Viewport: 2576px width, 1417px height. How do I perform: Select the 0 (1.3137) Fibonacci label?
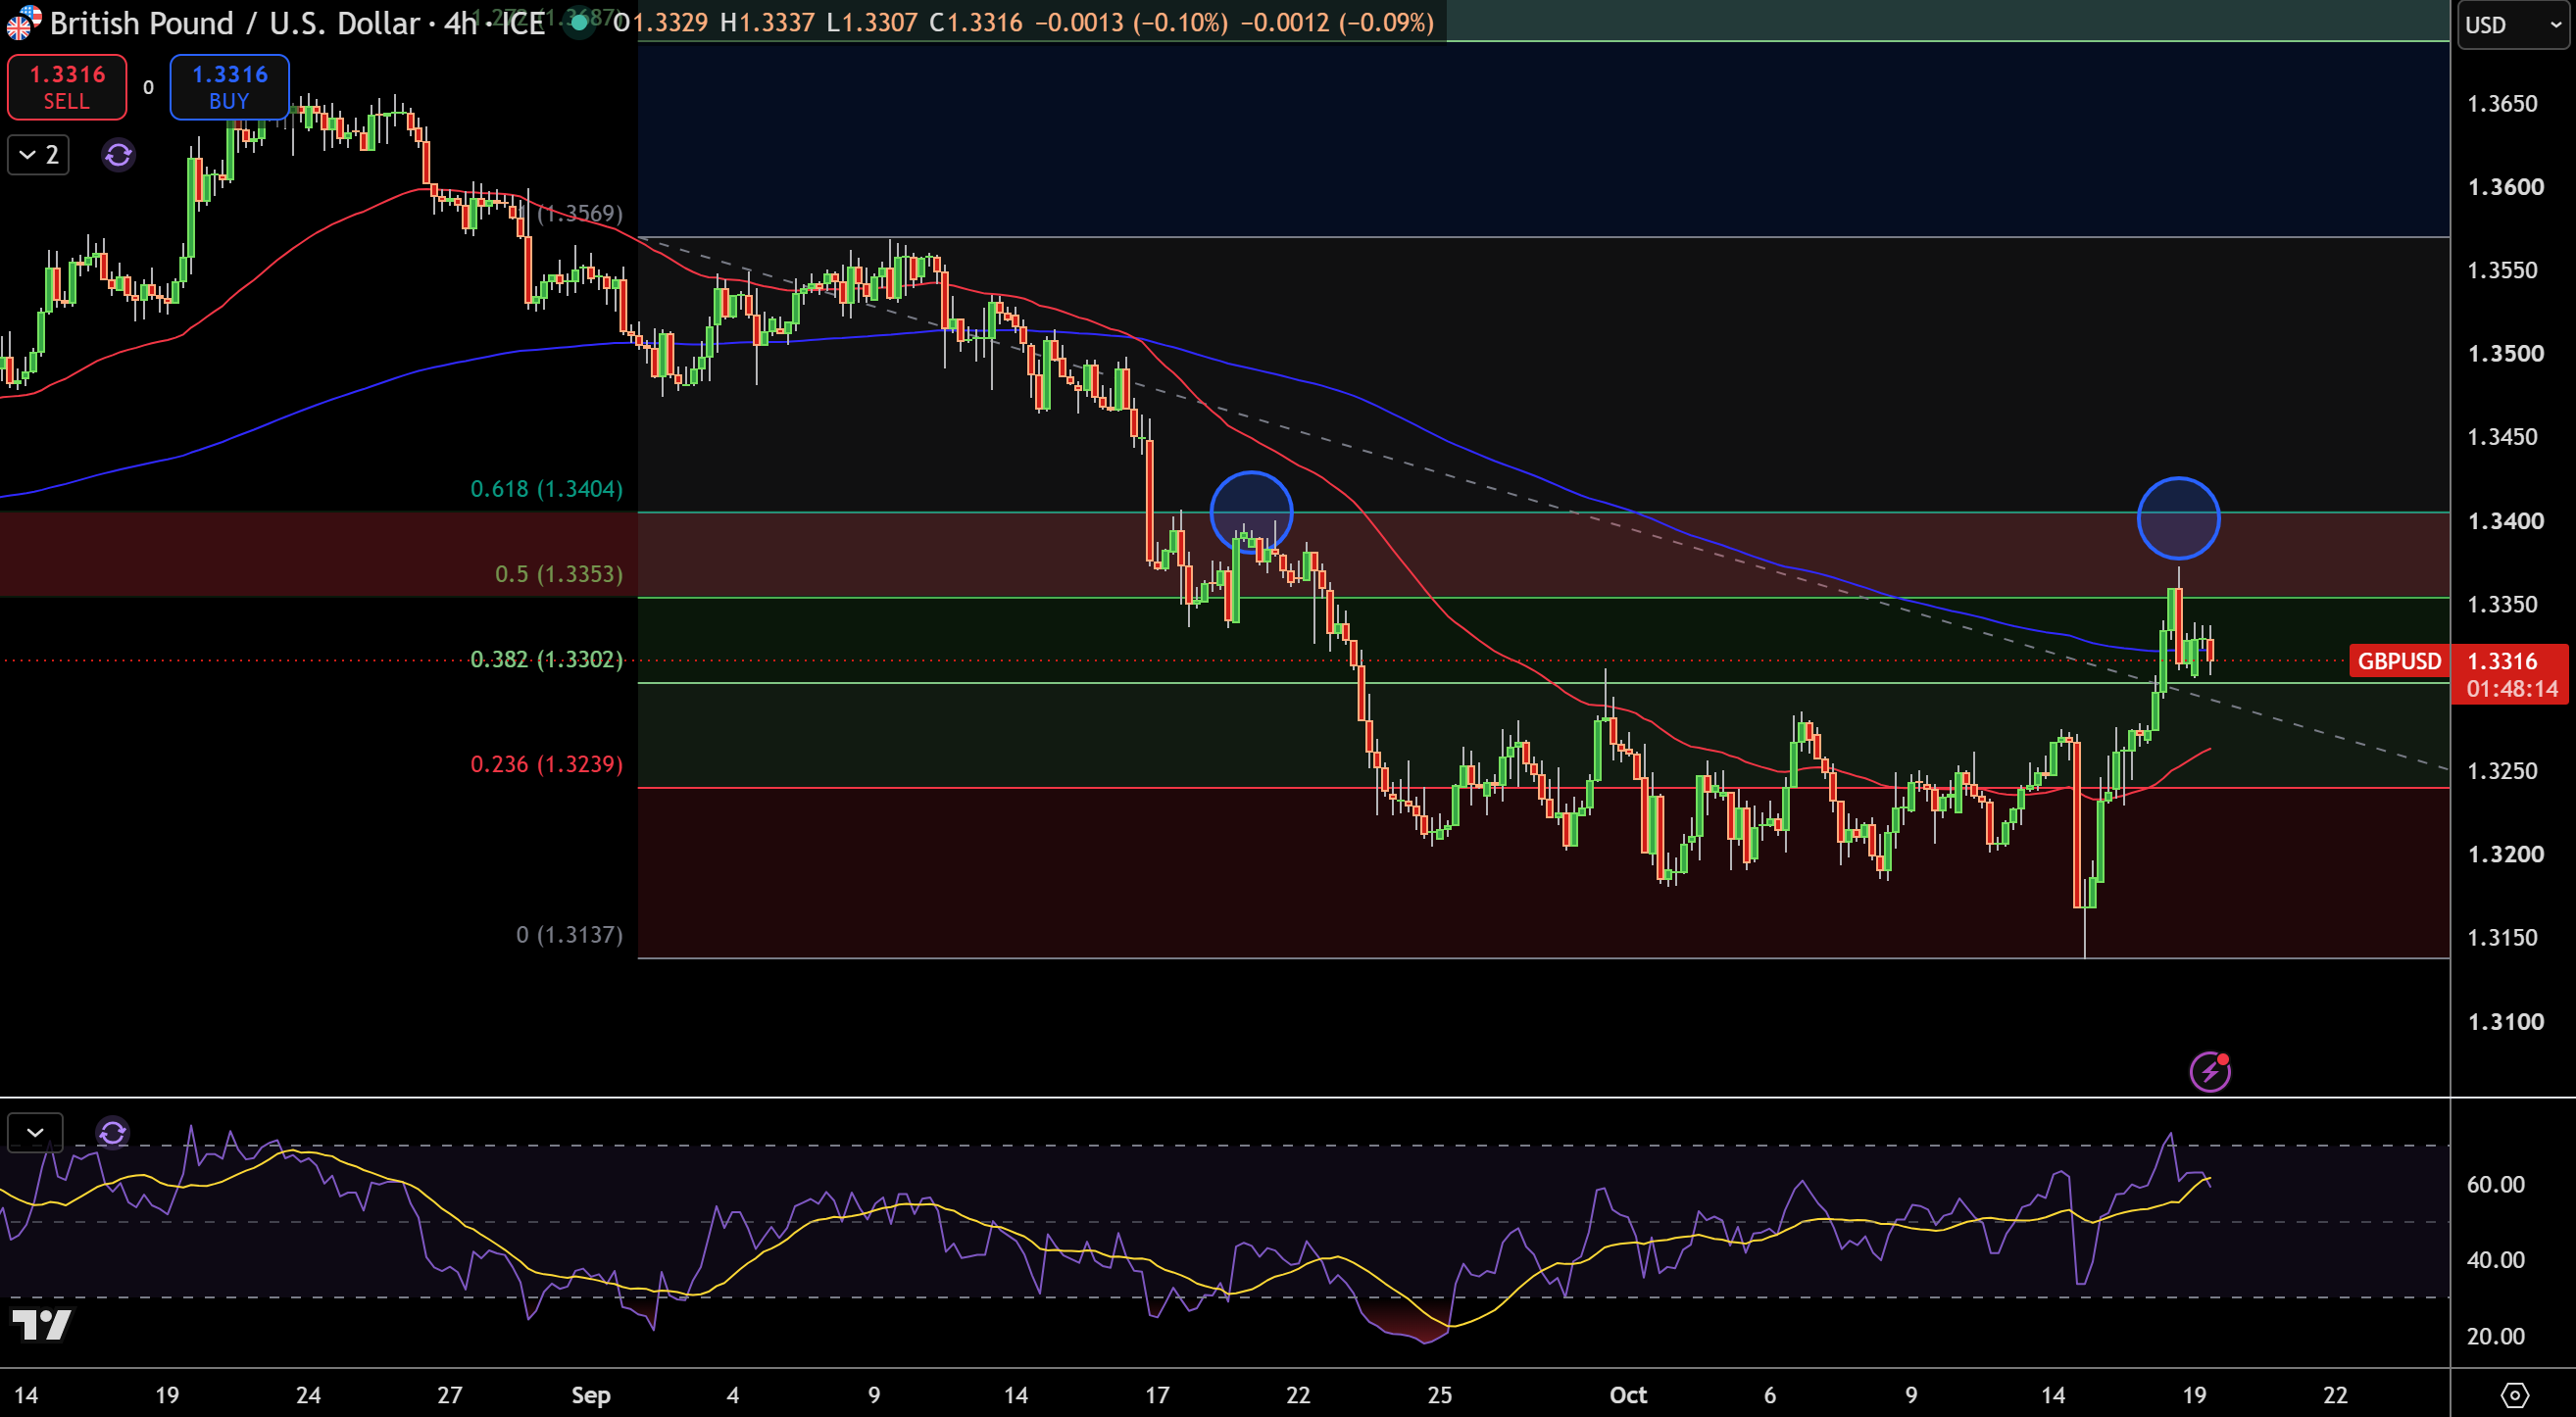pos(570,935)
